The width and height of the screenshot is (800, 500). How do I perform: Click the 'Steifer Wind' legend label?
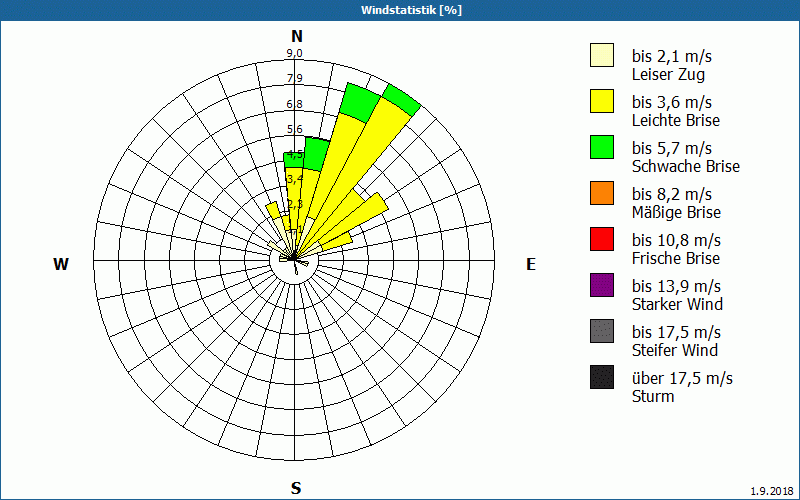point(674,351)
